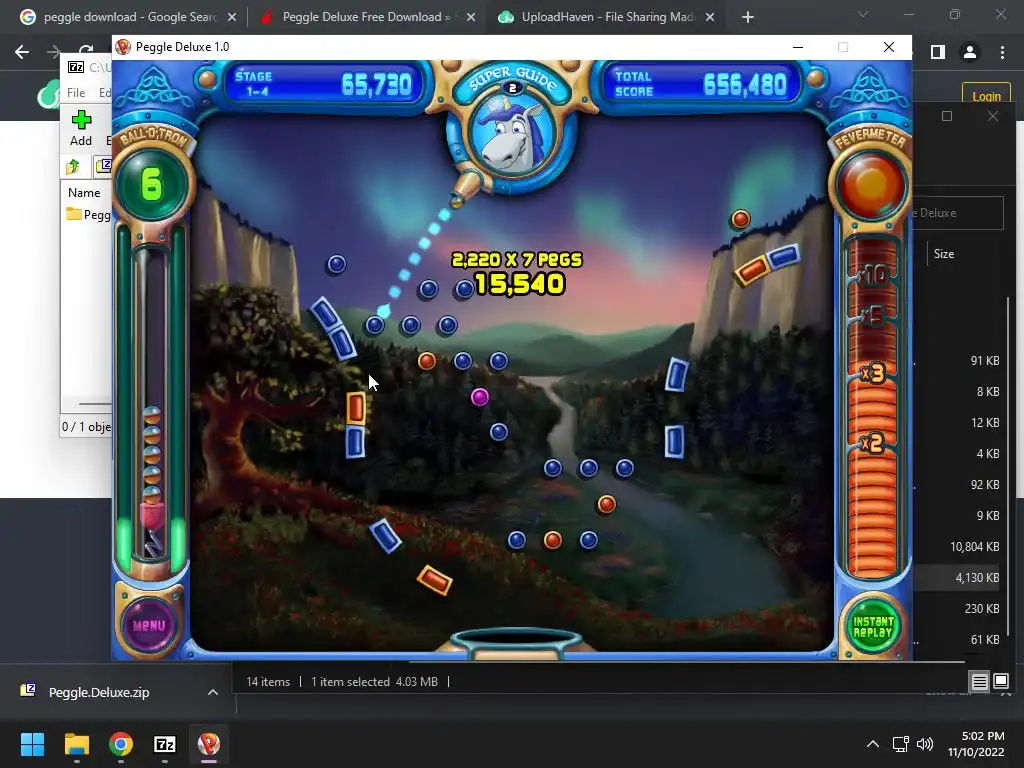This screenshot has height=768, width=1024.
Task: Click the green Instant Replay button
Action: (x=872, y=626)
